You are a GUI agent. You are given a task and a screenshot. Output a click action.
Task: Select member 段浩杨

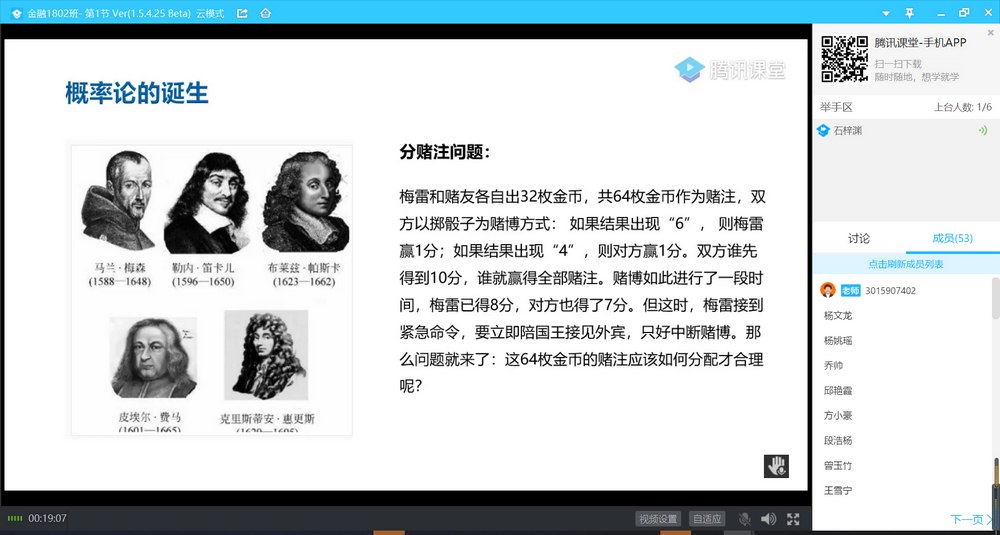838,441
